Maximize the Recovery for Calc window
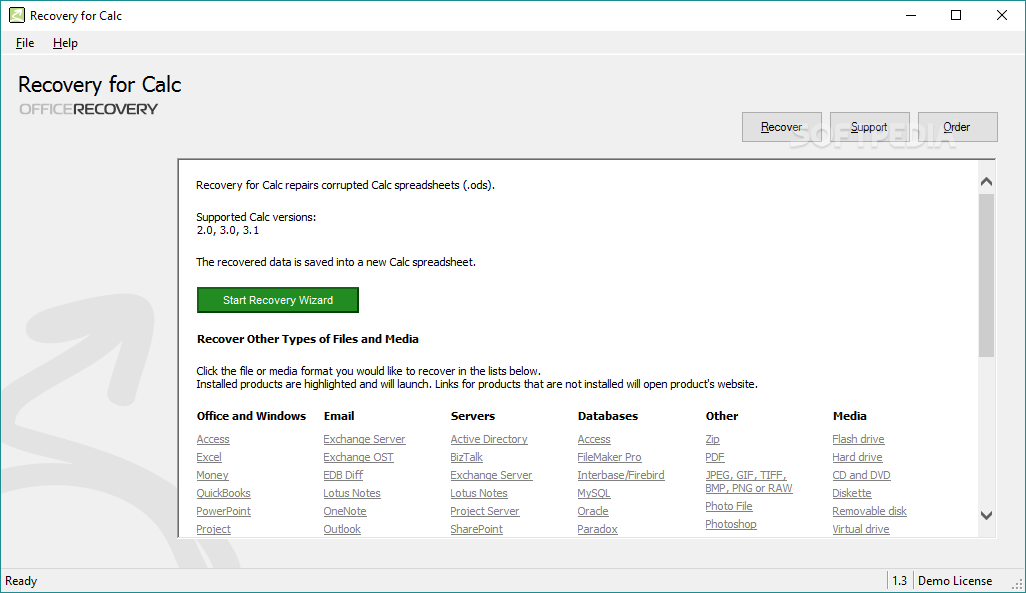This screenshot has width=1026, height=593. point(956,15)
